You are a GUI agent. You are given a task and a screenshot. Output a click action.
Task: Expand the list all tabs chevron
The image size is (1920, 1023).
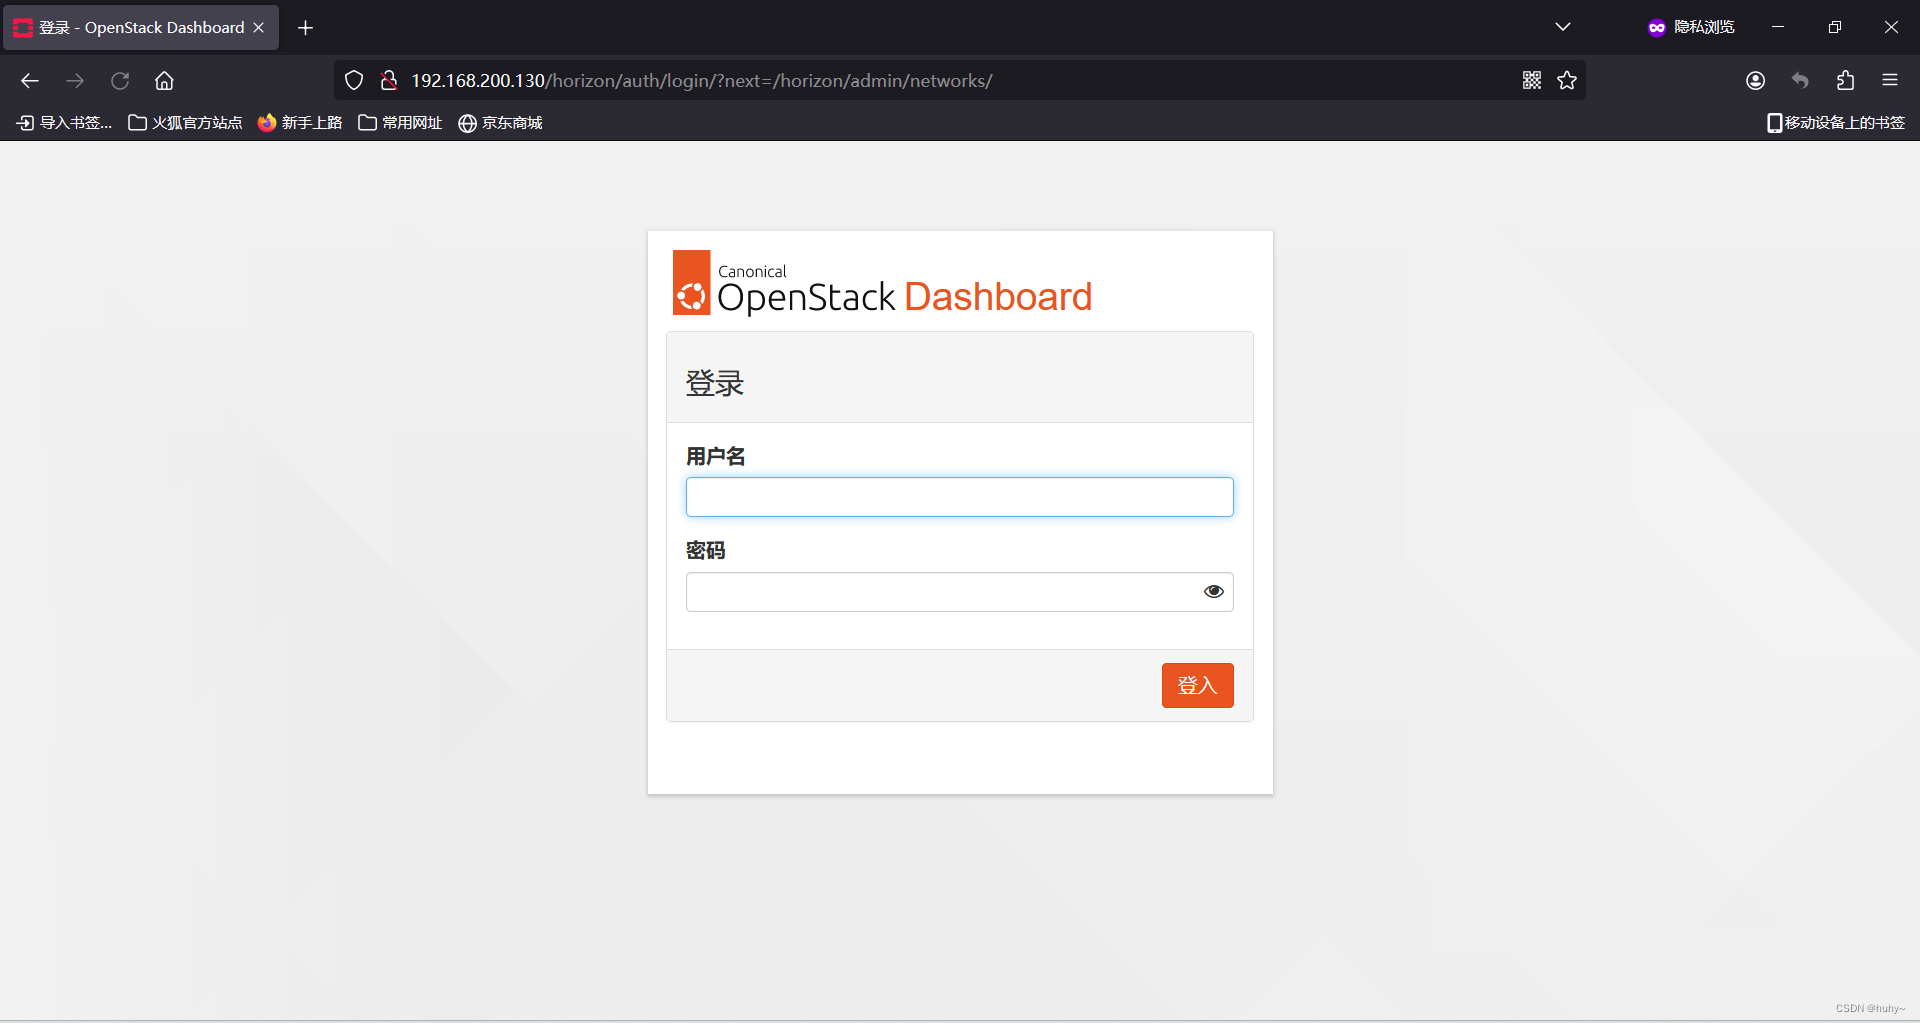(1563, 27)
